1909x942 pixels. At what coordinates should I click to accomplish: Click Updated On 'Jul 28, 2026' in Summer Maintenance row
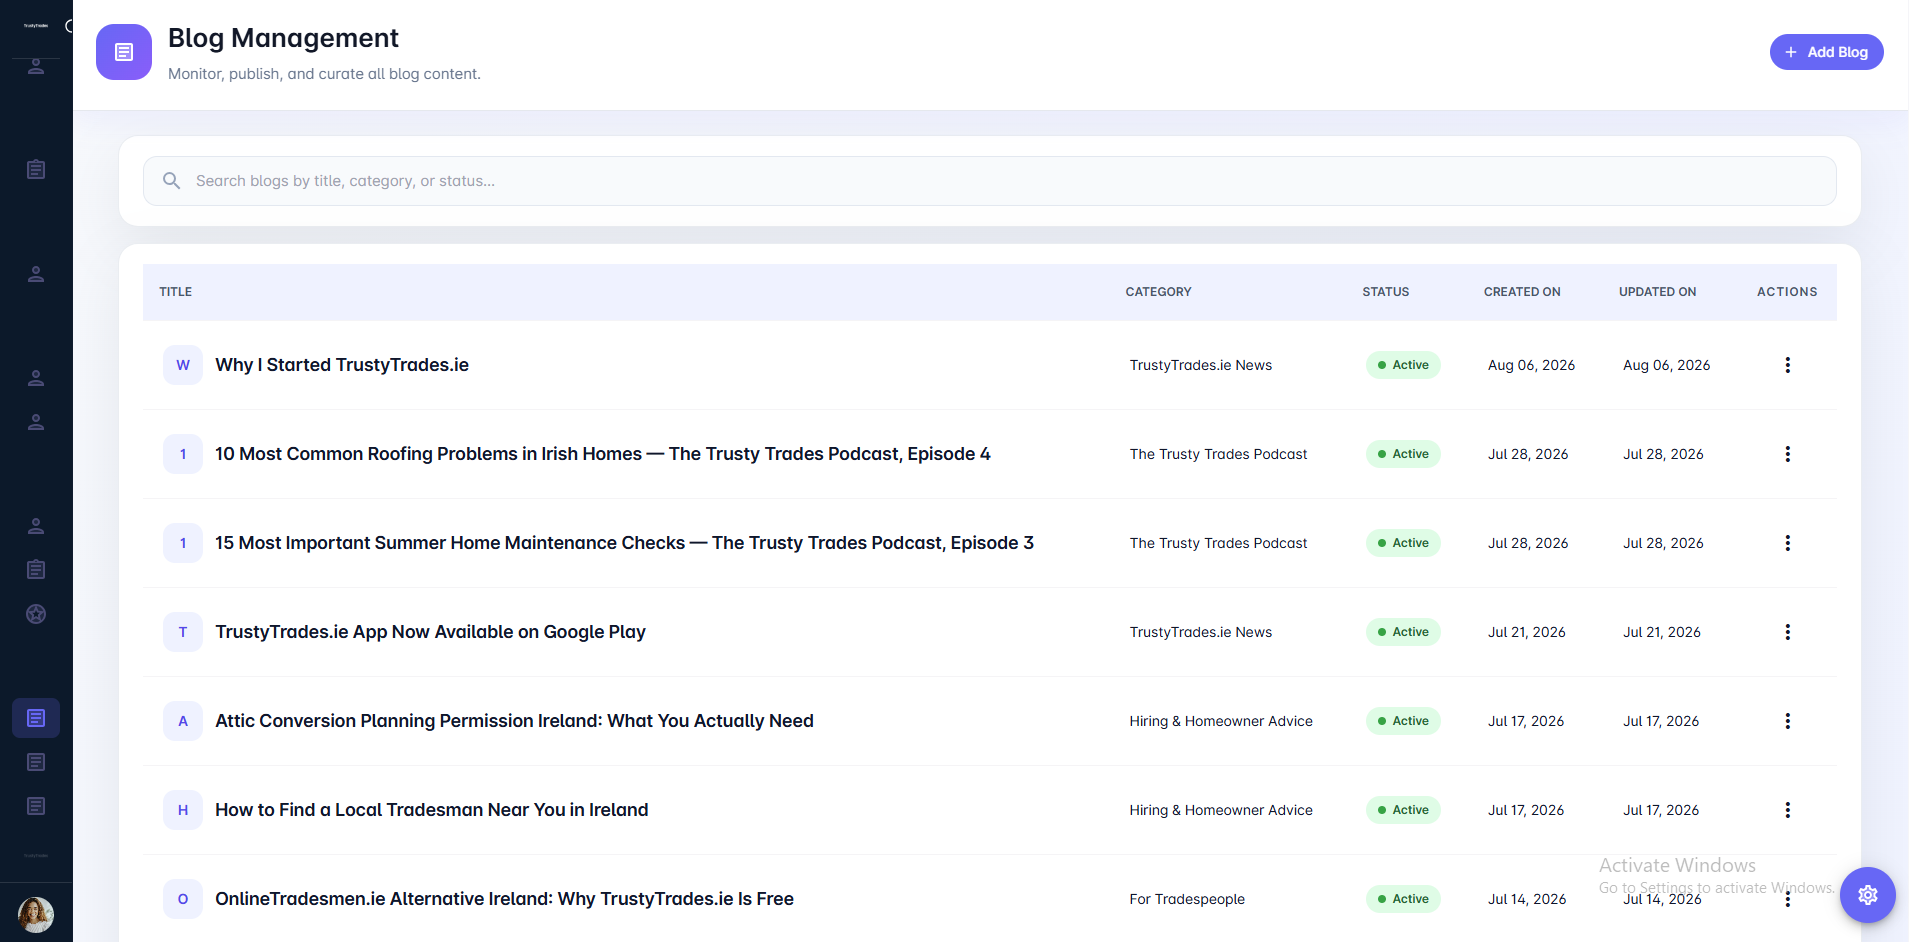(x=1663, y=543)
